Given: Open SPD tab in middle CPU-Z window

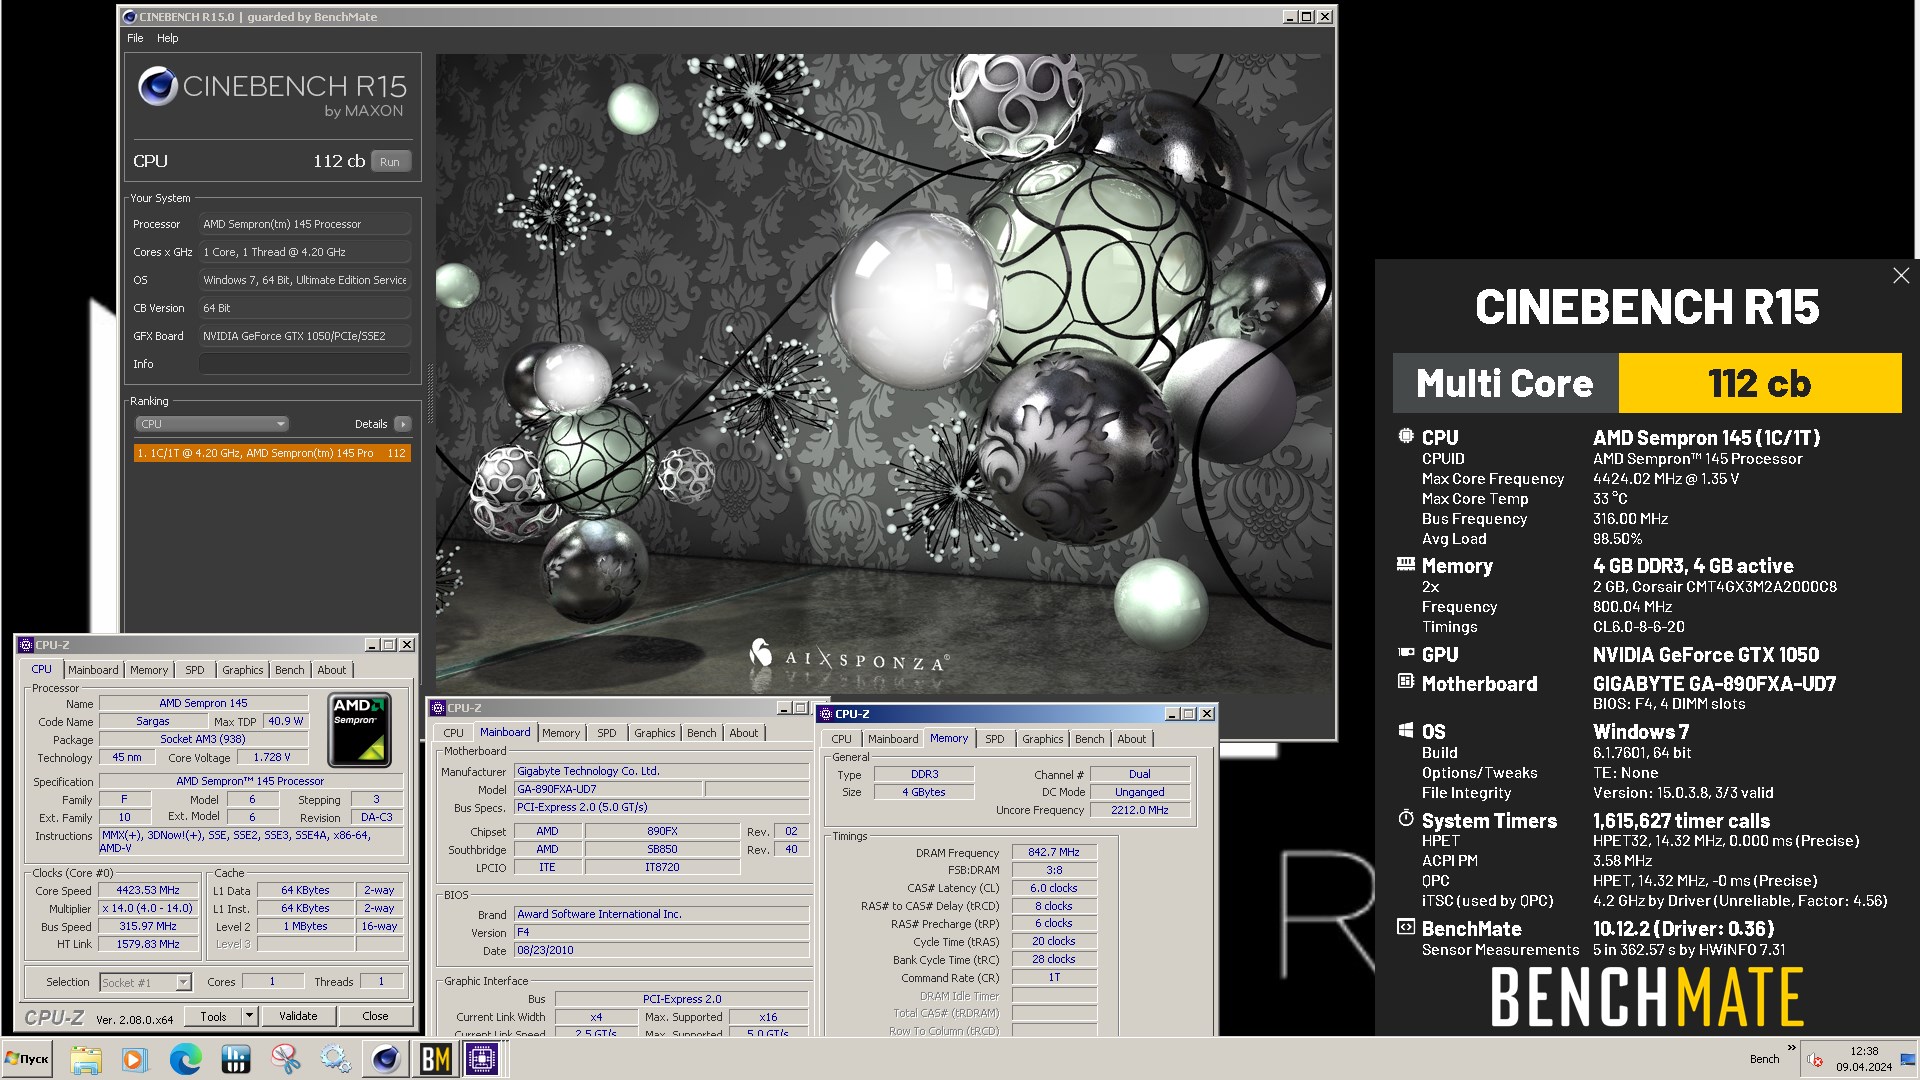Looking at the screenshot, I should [607, 733].
